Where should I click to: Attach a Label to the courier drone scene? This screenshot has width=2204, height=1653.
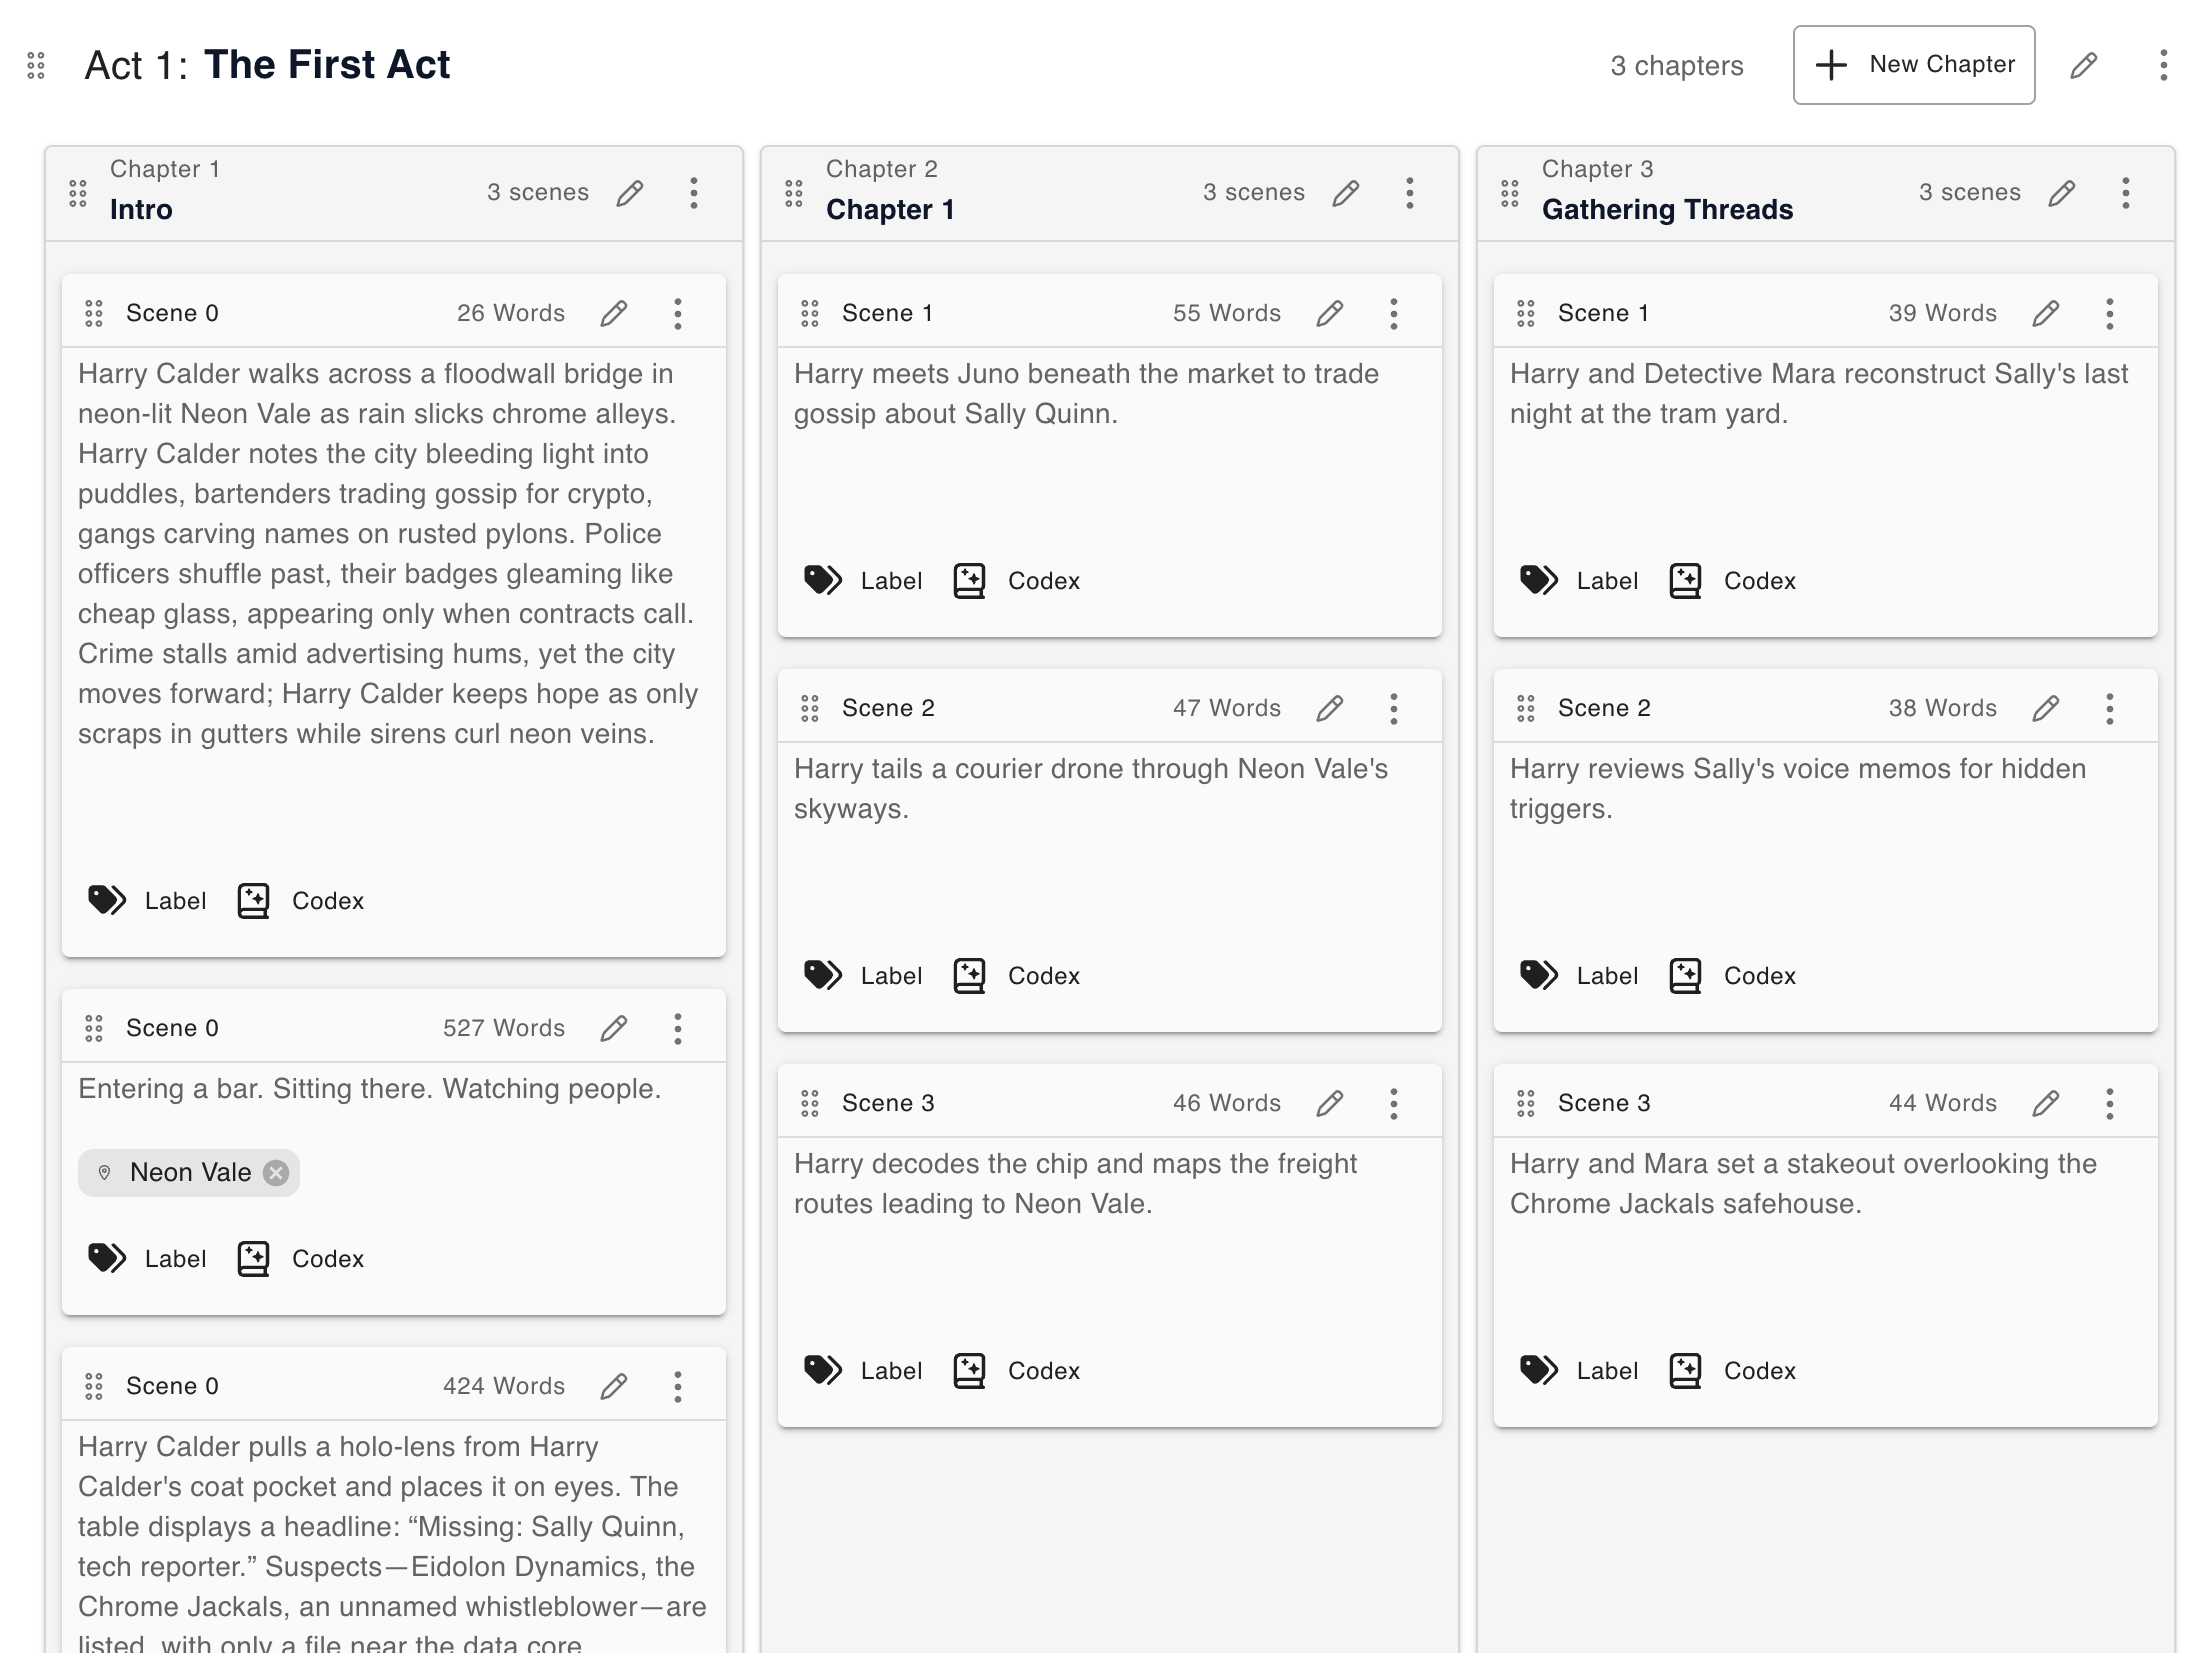coord(862,975)
